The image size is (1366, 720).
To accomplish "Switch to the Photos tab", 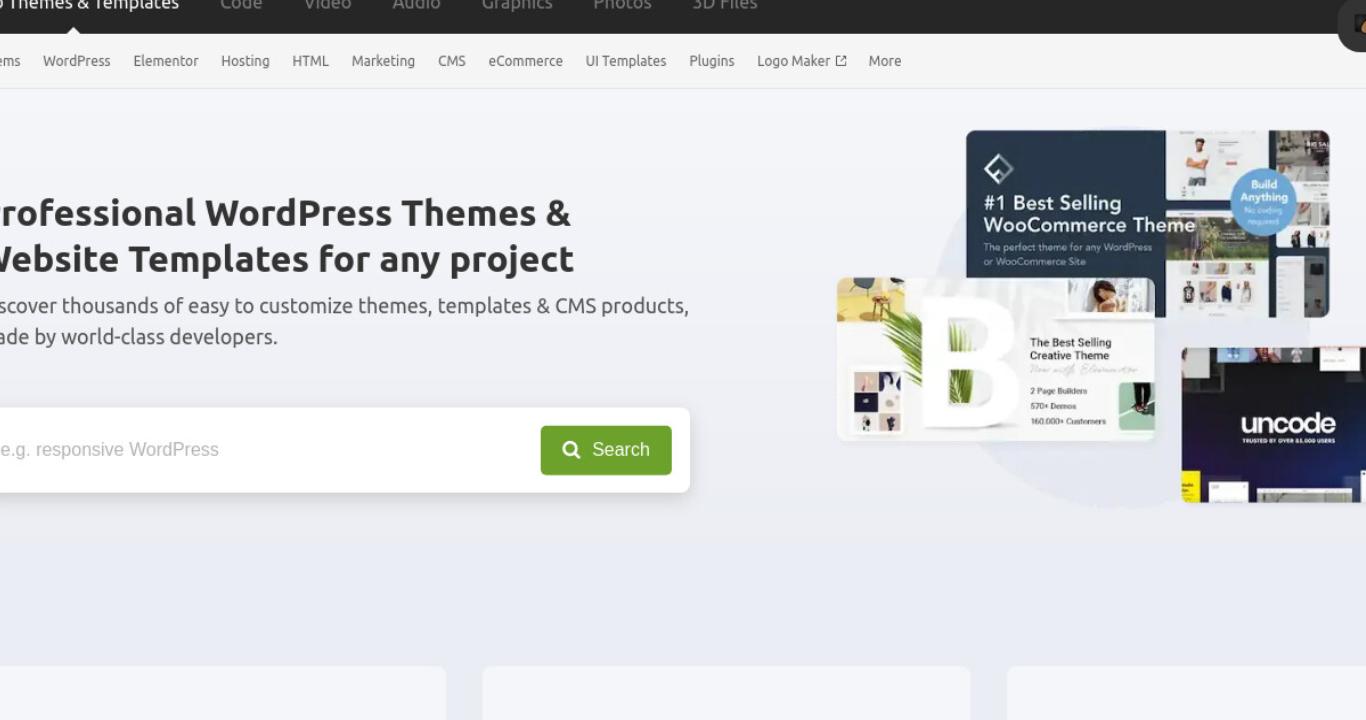I will (622, 5).
